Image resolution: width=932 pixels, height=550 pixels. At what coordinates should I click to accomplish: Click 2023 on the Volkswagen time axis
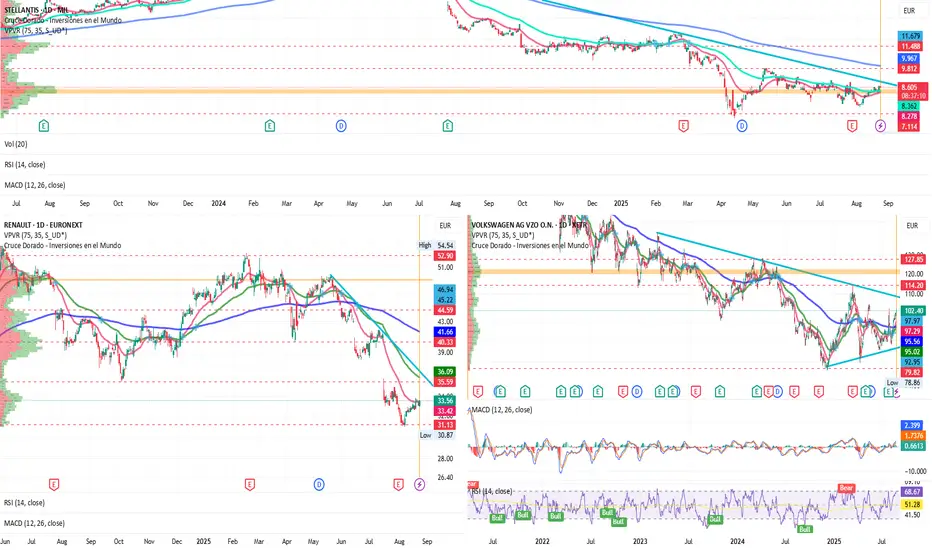point(640,541)
